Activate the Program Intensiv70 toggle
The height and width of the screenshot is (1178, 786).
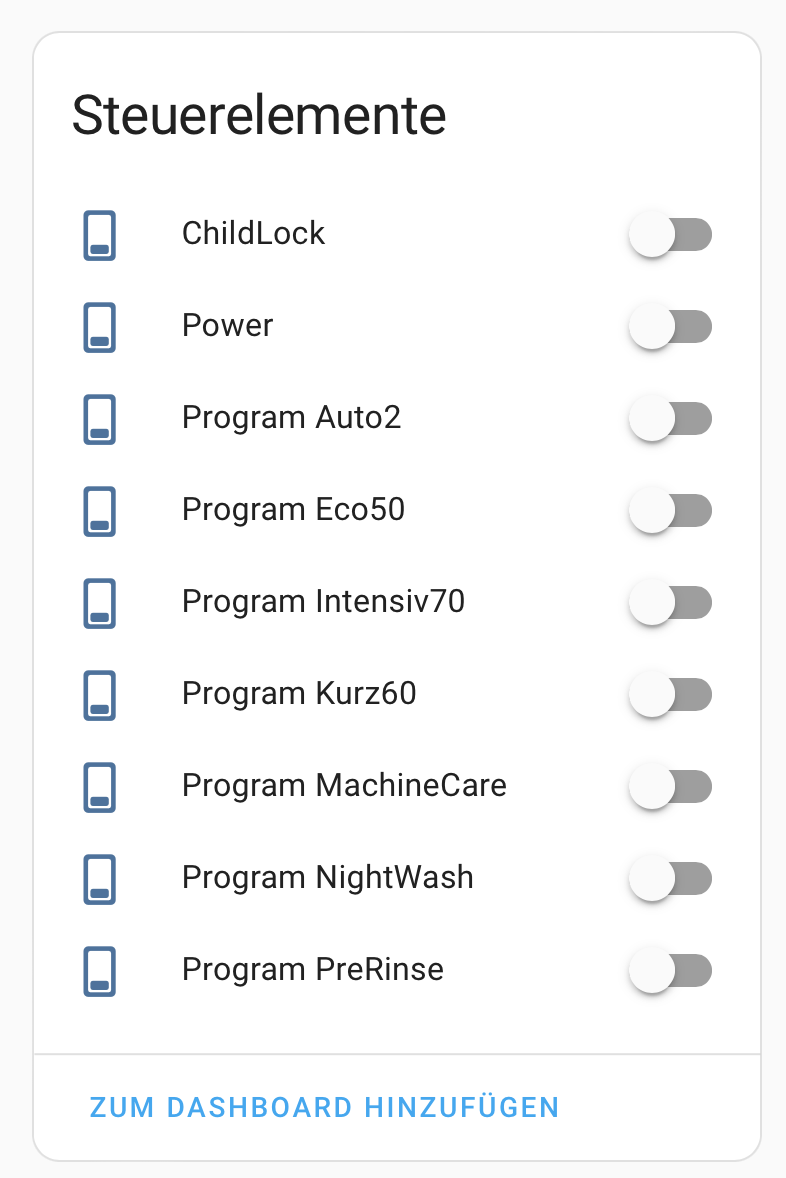pyautogui.click(x=670, y=603)
